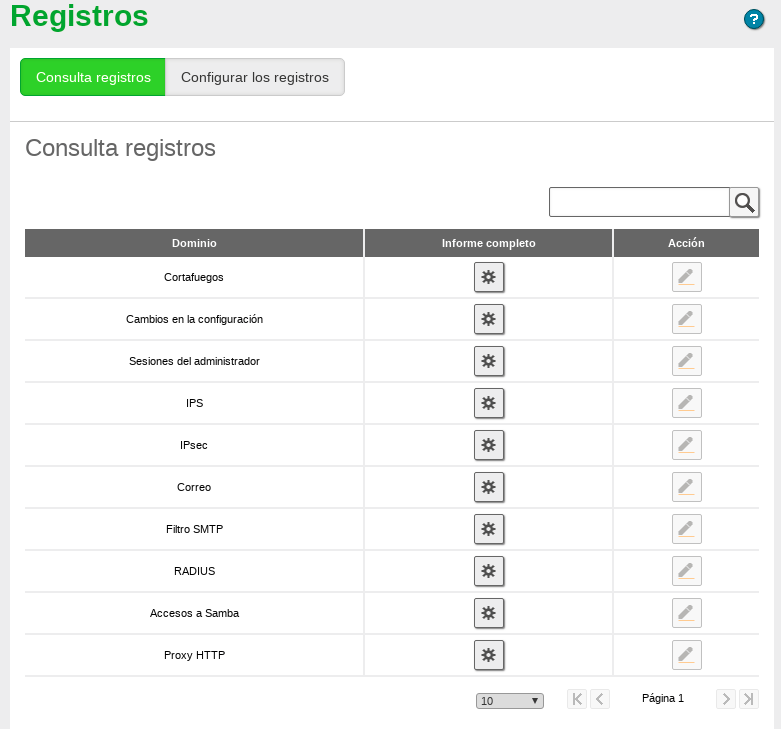
Task: Go to the previous page of results
Action: [x=600, y=699]
